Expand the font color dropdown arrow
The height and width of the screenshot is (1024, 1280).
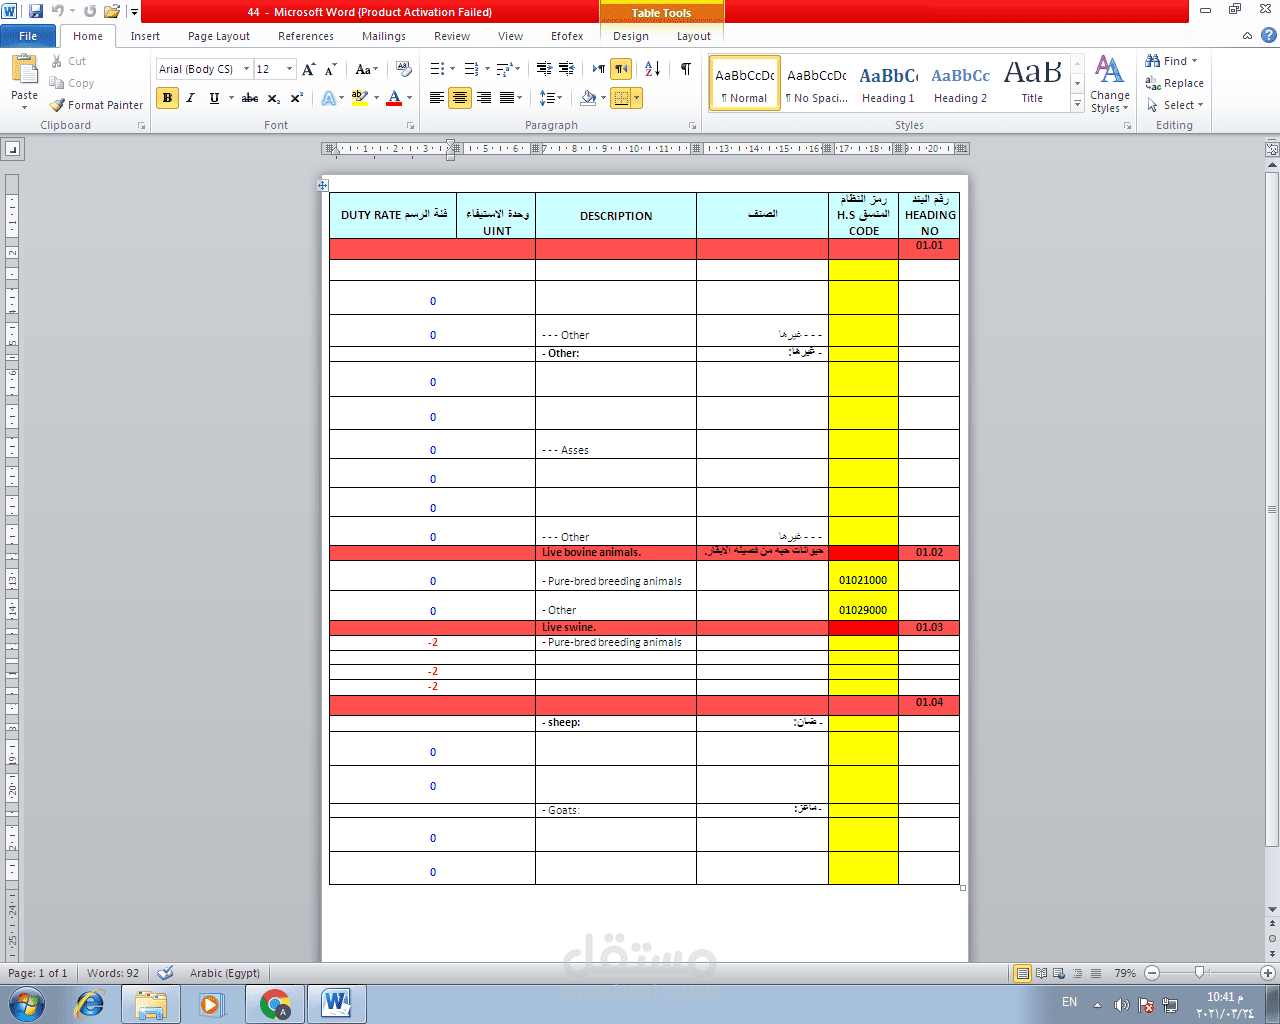[408, 98]
